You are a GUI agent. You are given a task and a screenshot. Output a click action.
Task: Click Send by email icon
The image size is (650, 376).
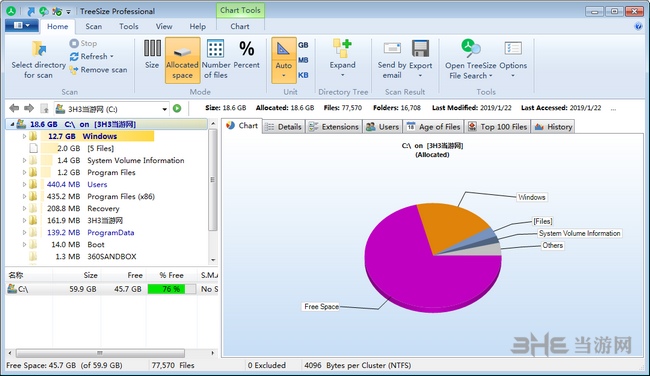[392, 49]
